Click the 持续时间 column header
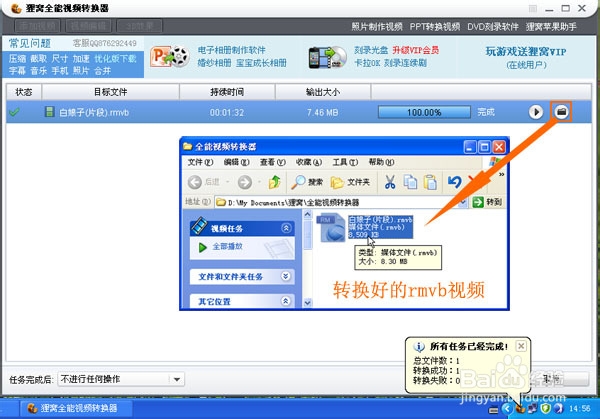Screen dimensions: 600x419 pyautogui.click(x=227, y=92)
